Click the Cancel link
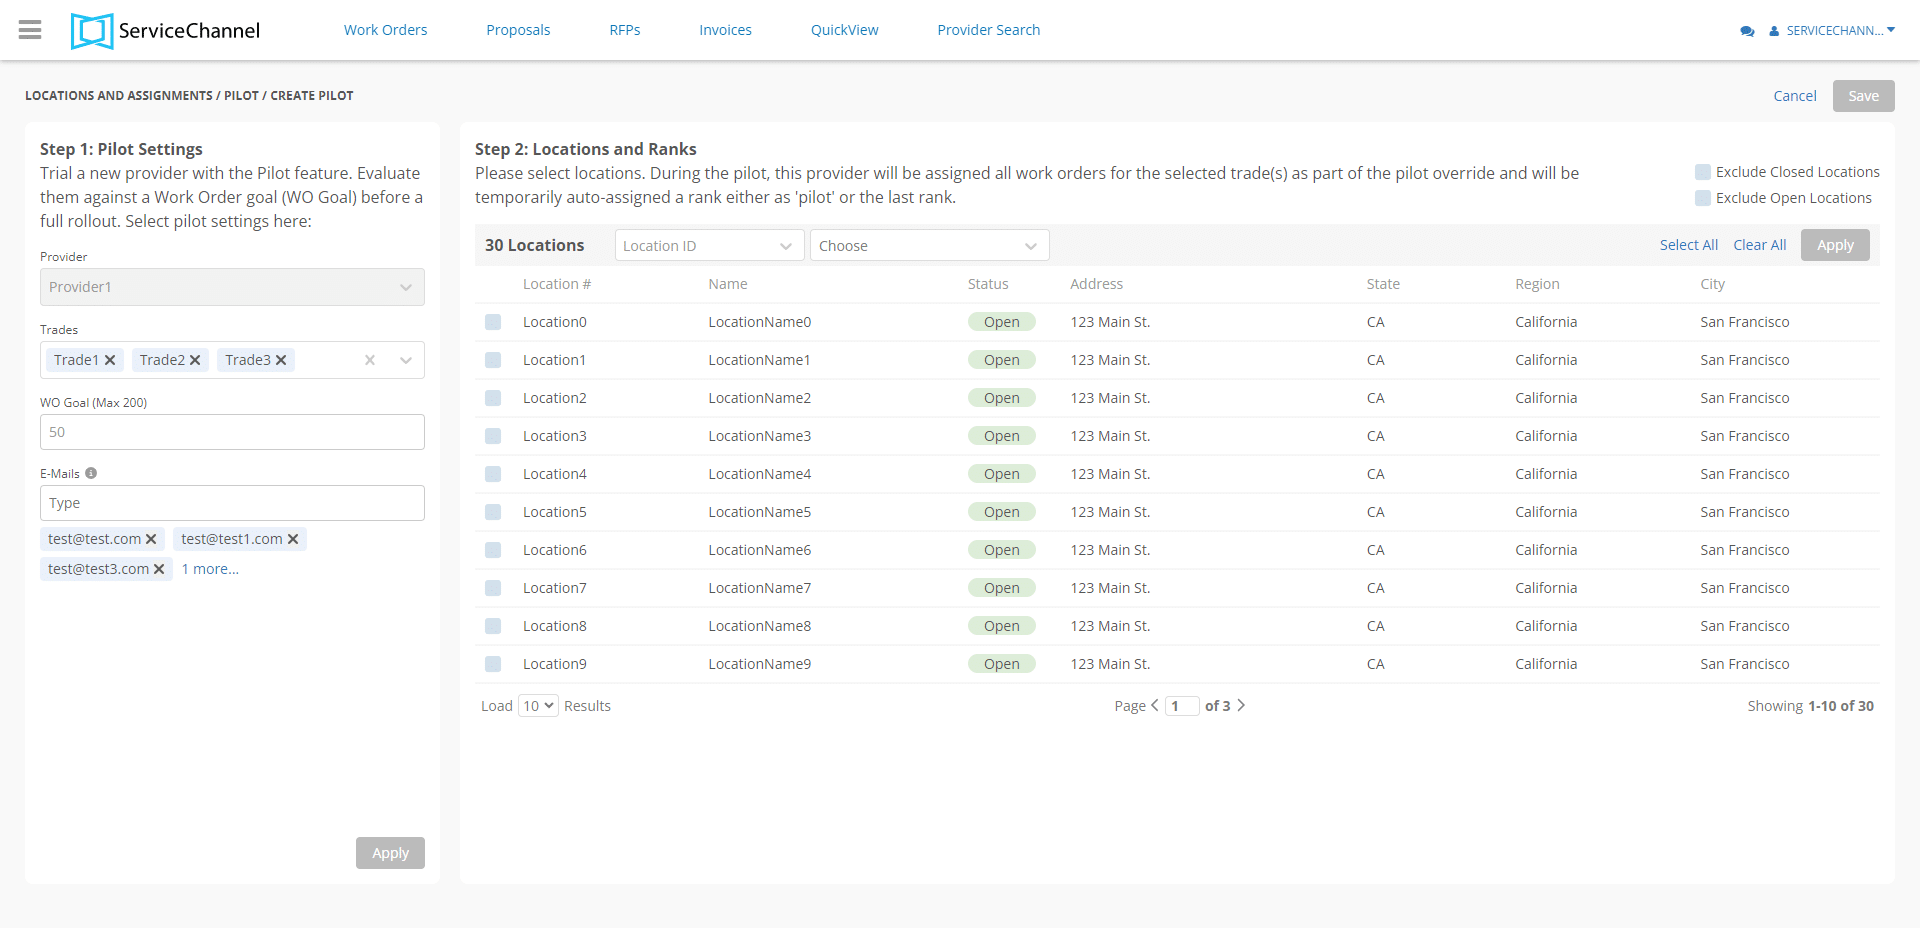Screen dimensions: 1920x928 tap(1794, 96)
